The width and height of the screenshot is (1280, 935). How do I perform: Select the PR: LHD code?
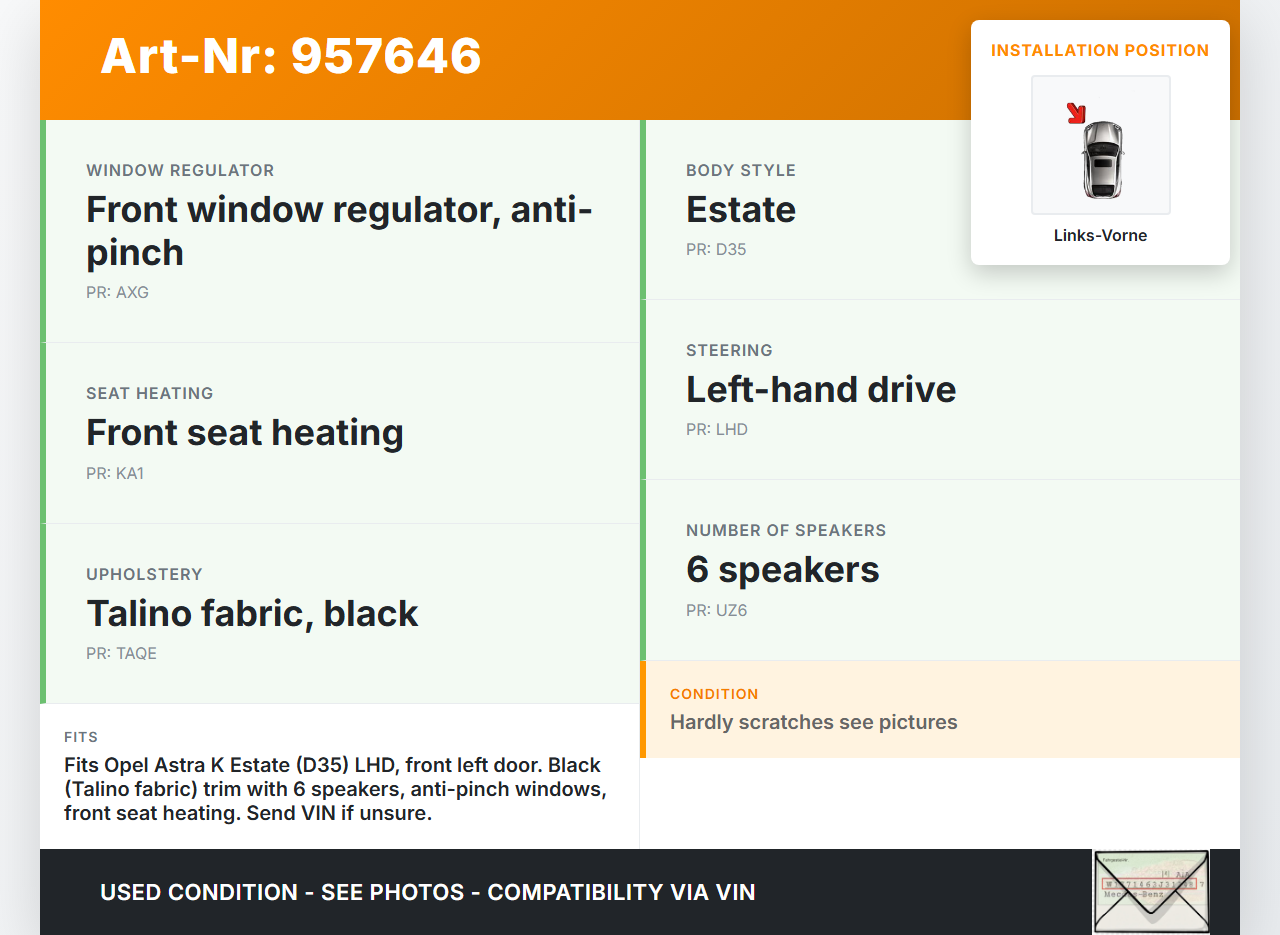(717, 430)
